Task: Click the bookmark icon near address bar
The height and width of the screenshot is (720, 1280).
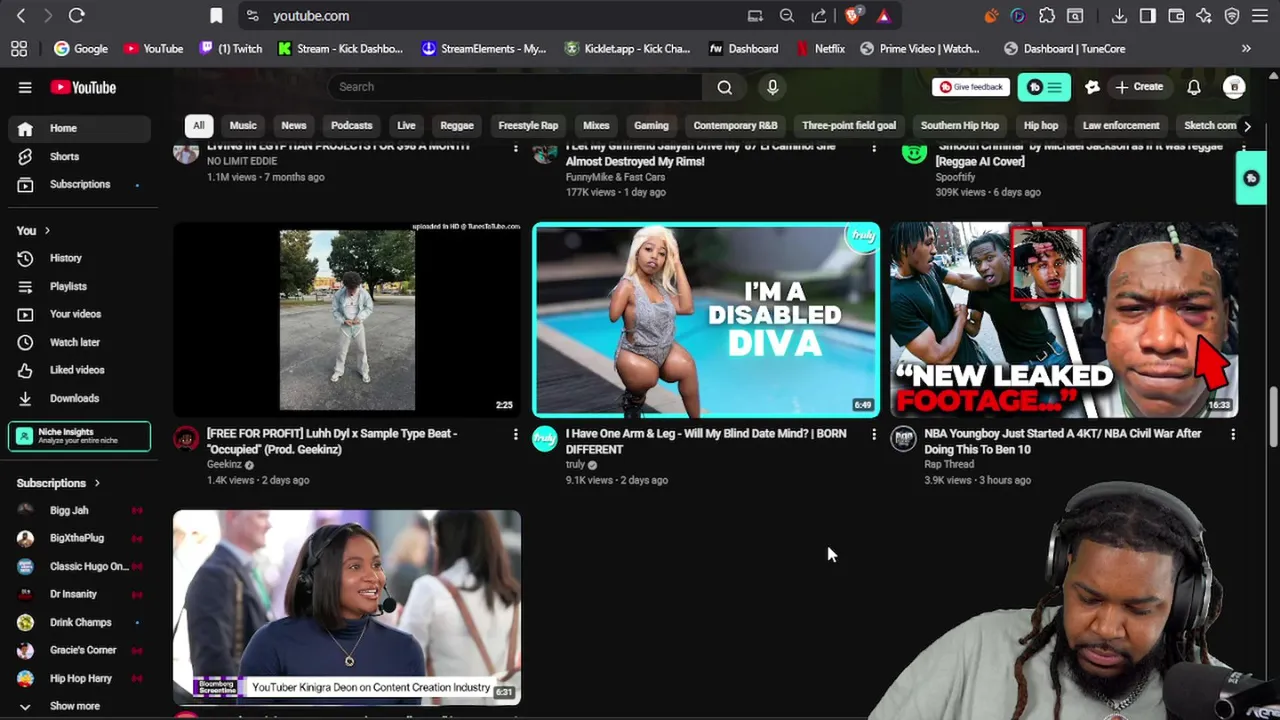Action: (216, 15)
